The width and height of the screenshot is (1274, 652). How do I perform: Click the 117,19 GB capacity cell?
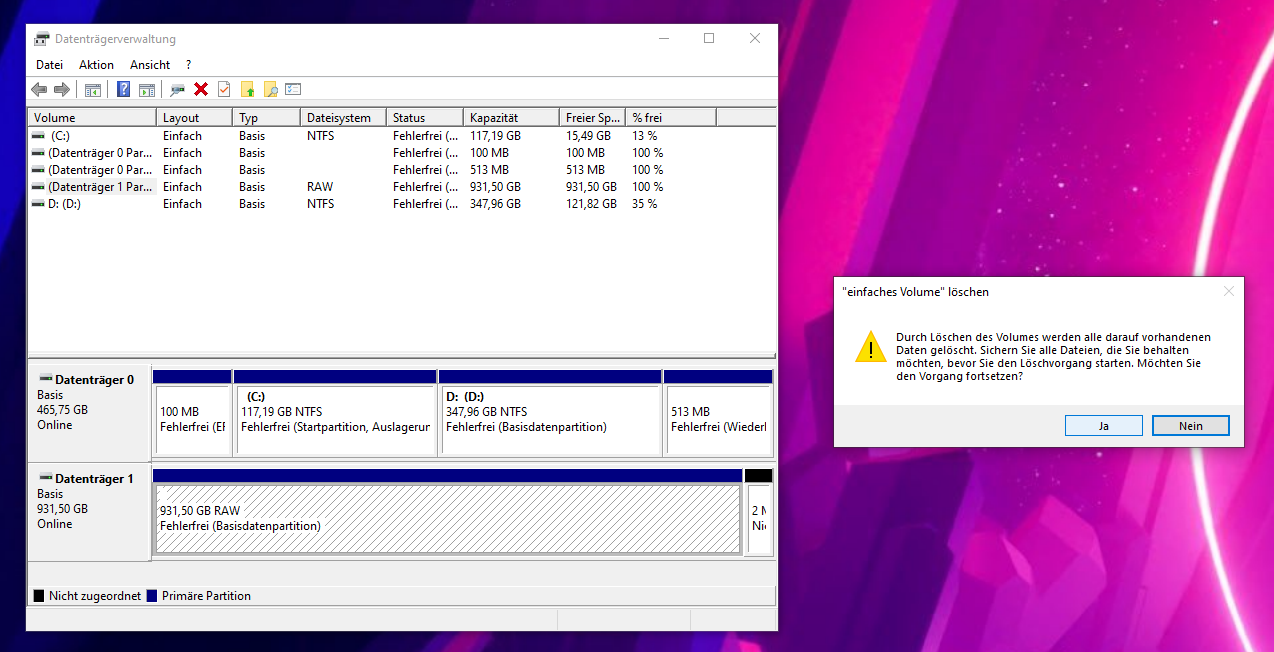pos(495,136)
